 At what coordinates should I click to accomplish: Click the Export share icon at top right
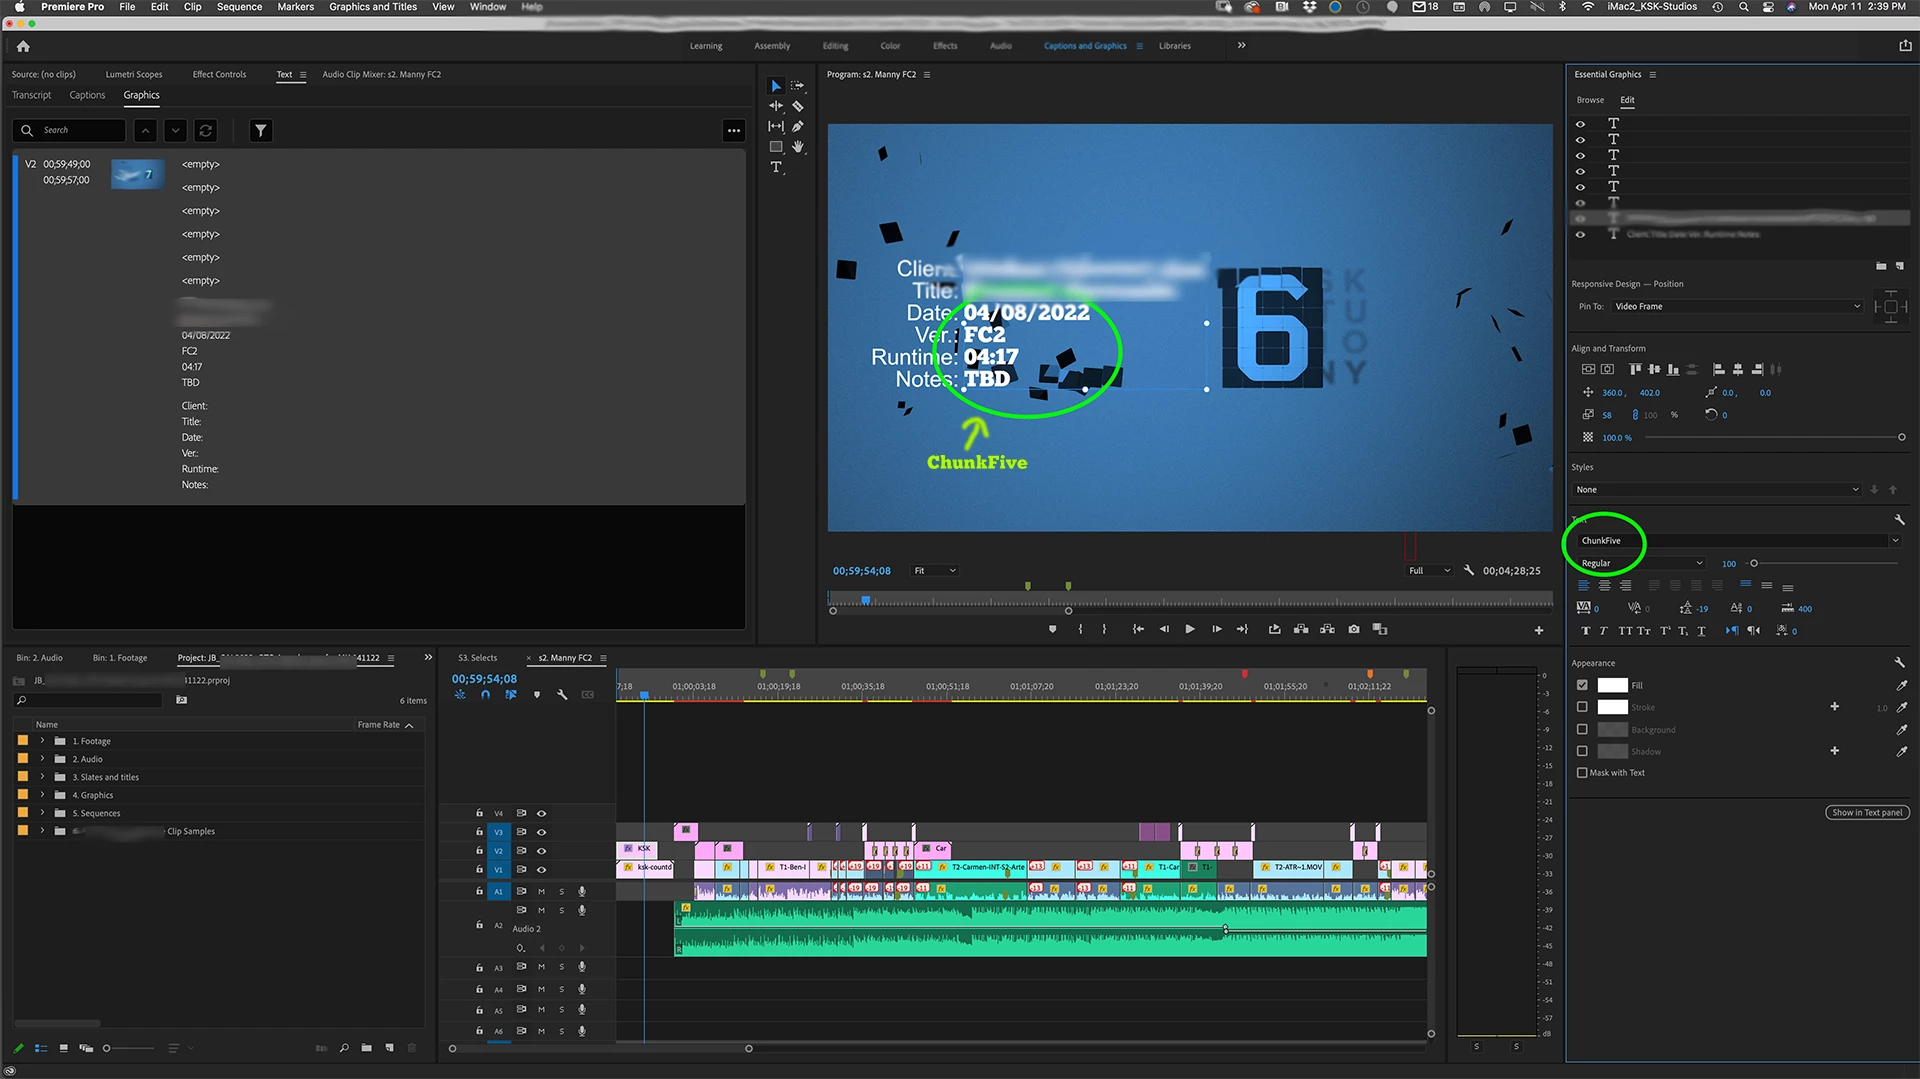click(x=1905, y=46)
